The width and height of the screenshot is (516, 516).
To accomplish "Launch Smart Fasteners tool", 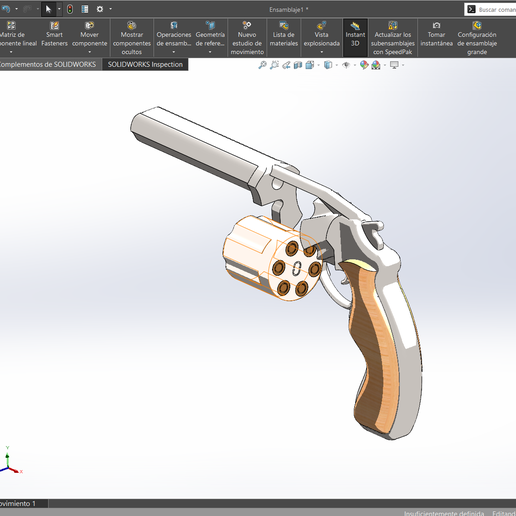I will (x=54, y=34).
